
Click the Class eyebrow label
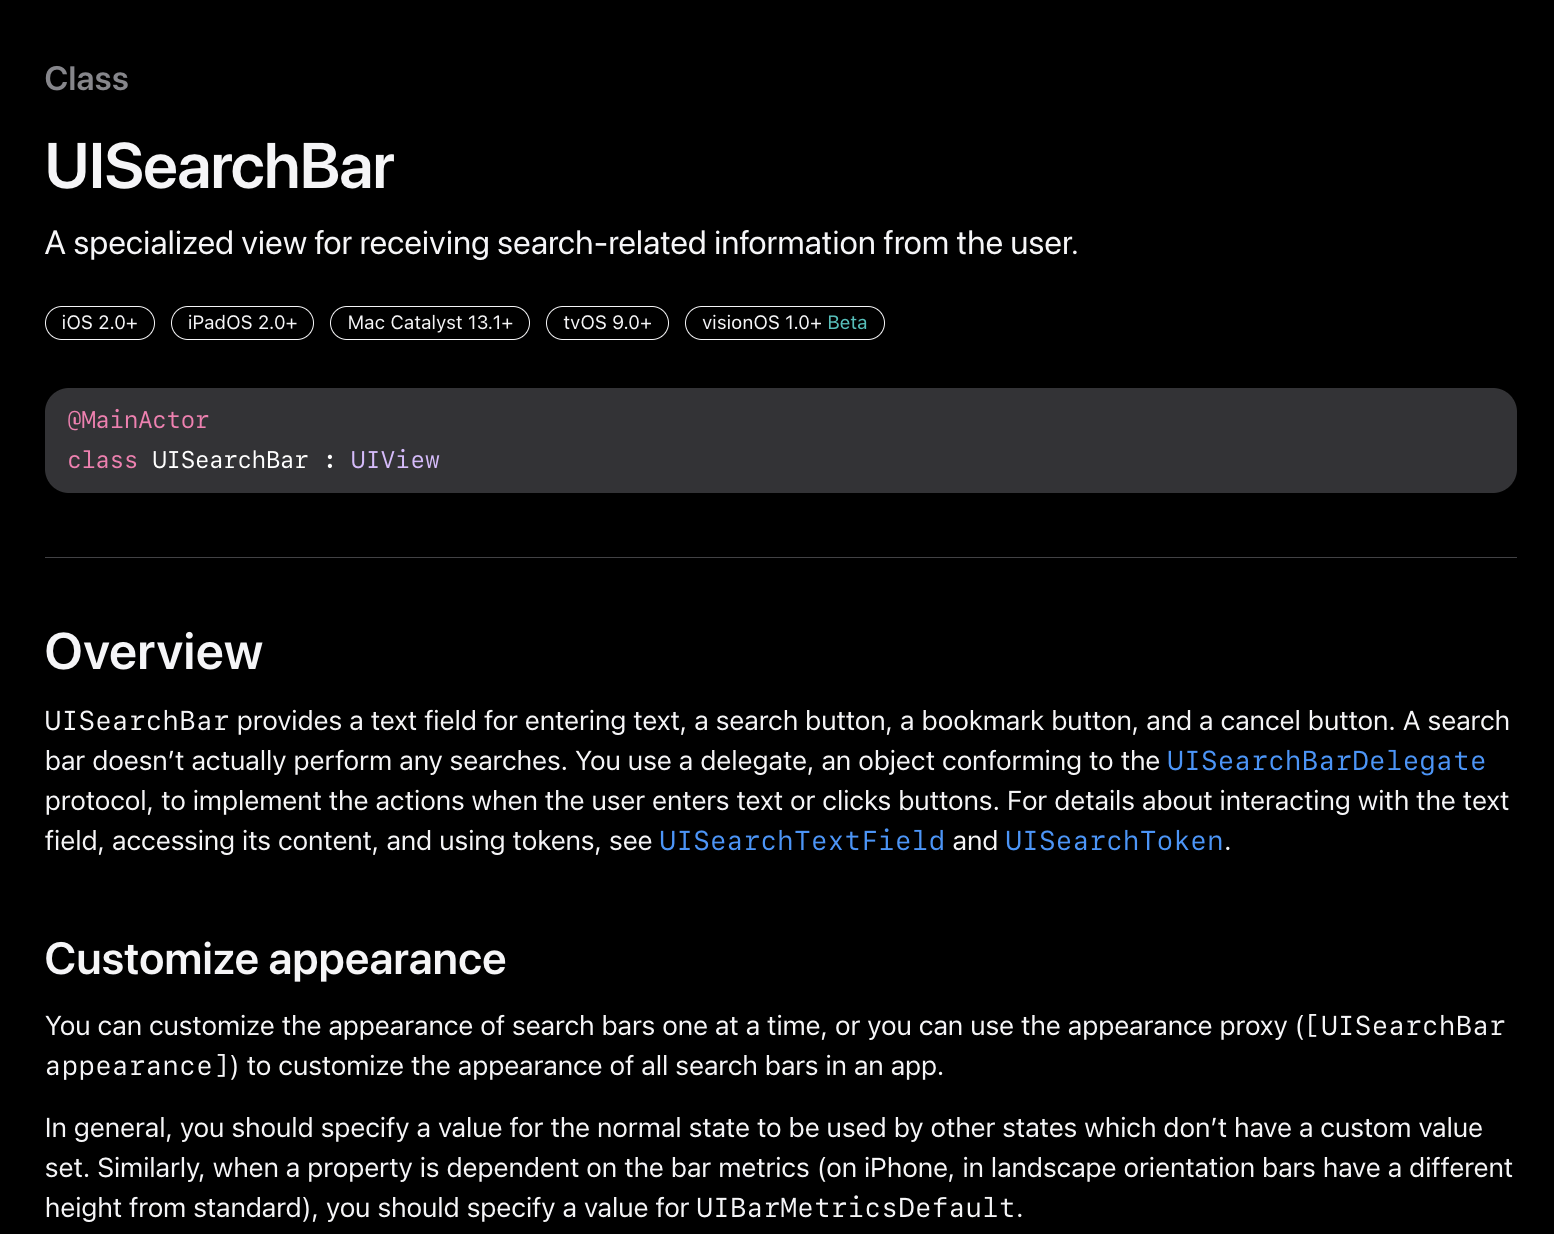[x=87, y=79]
